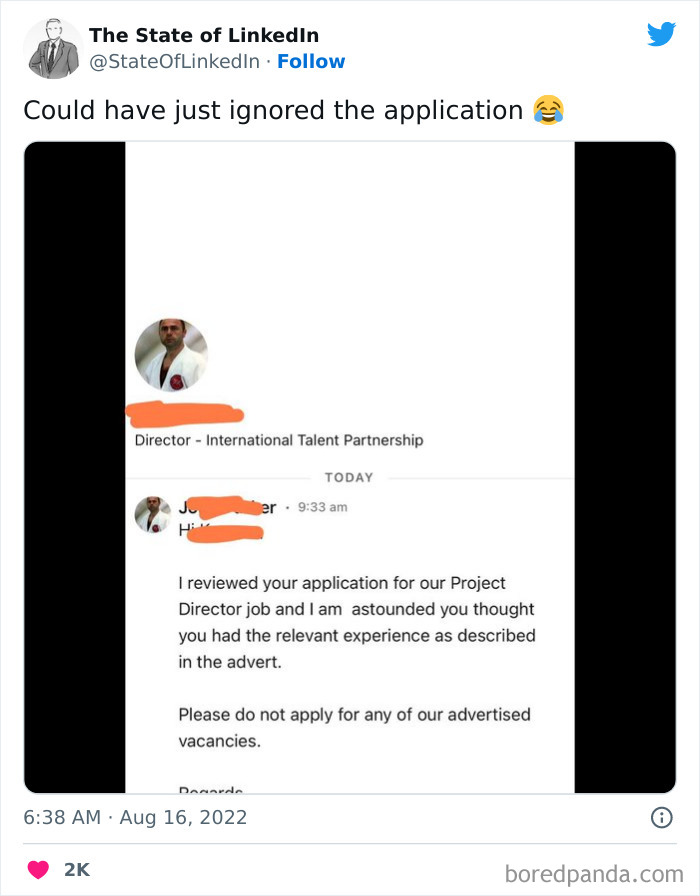Select the circular profile photo inside the screenshot

coord(171,354)
